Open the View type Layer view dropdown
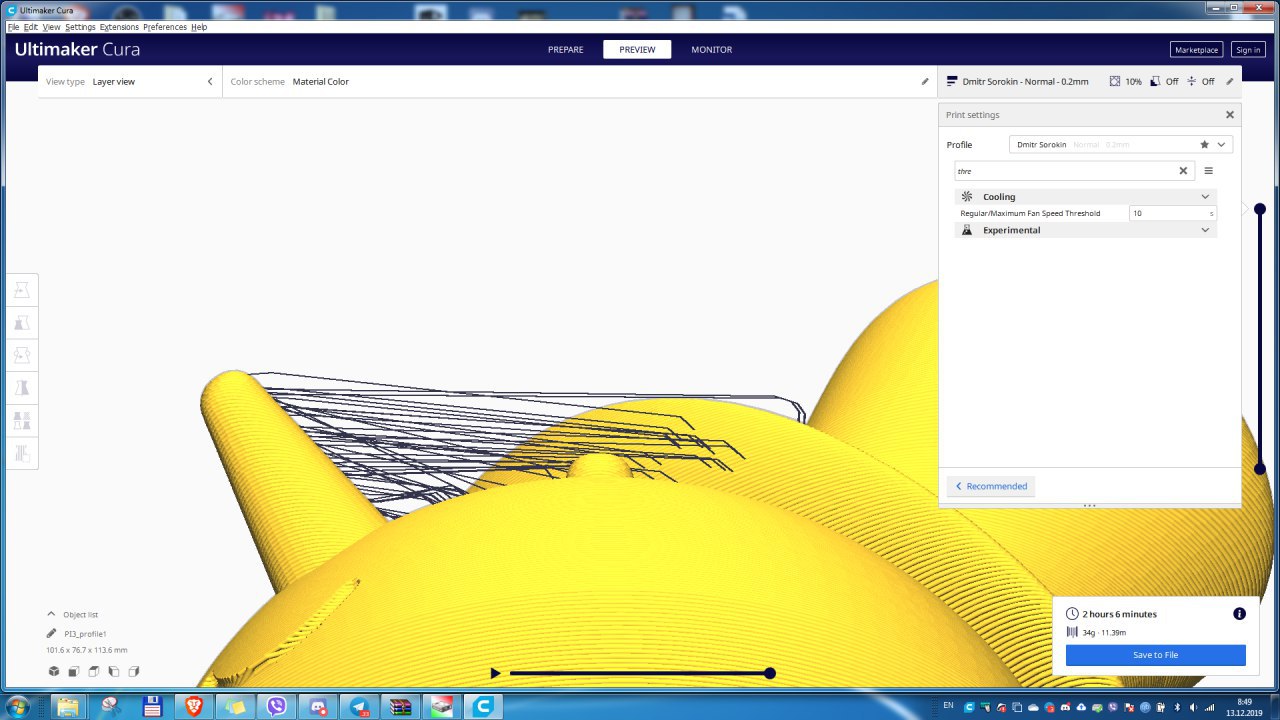 (130, 82)
